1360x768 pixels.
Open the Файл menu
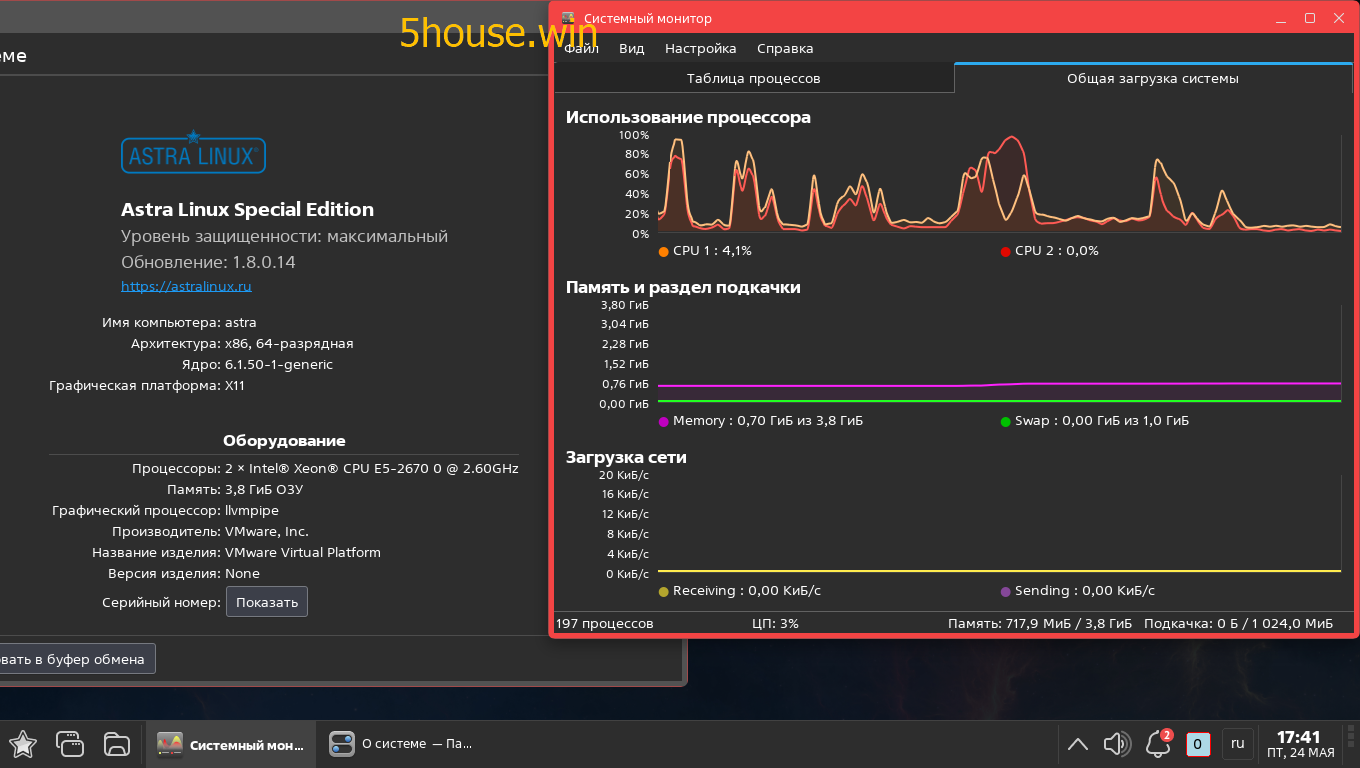click(581, 48)
